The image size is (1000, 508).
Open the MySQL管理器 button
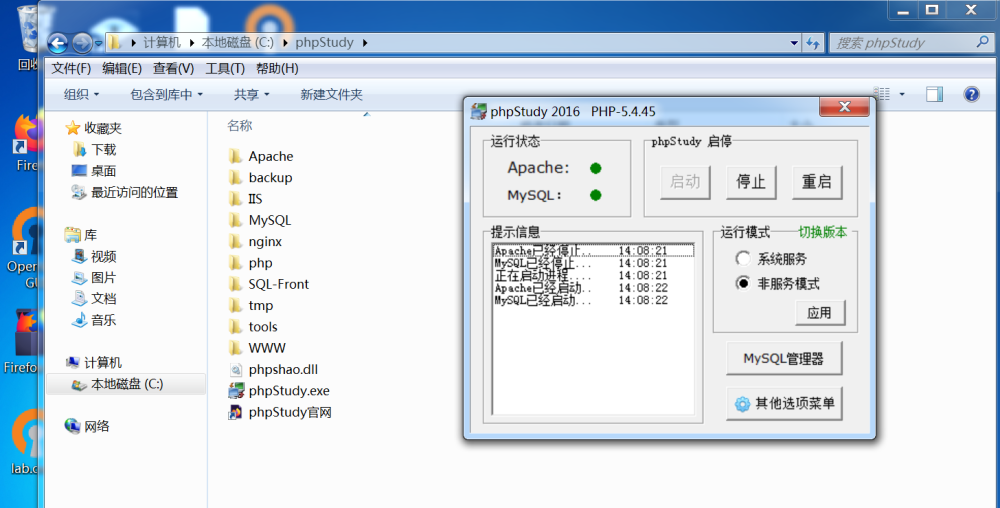(784, 359)
